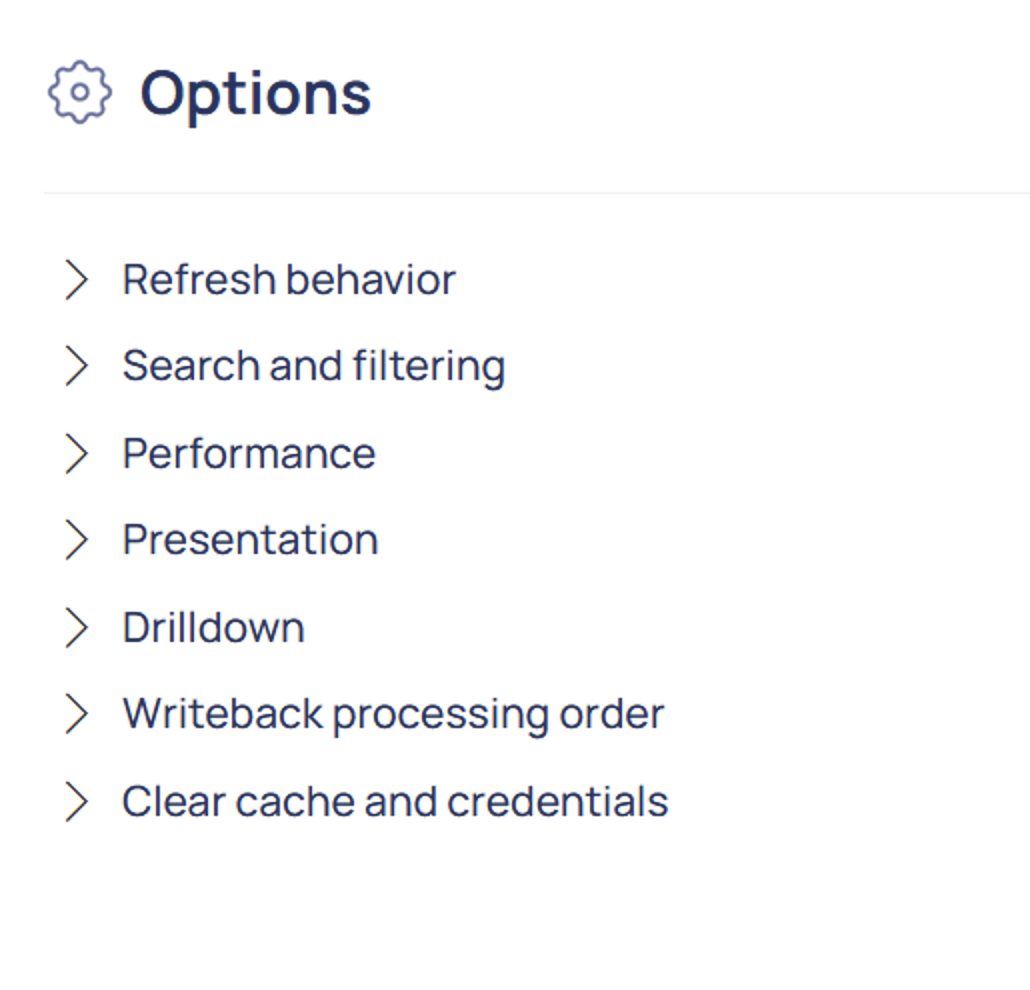
Task: Open the Presentation section label
Action: [x=250, y=541]
